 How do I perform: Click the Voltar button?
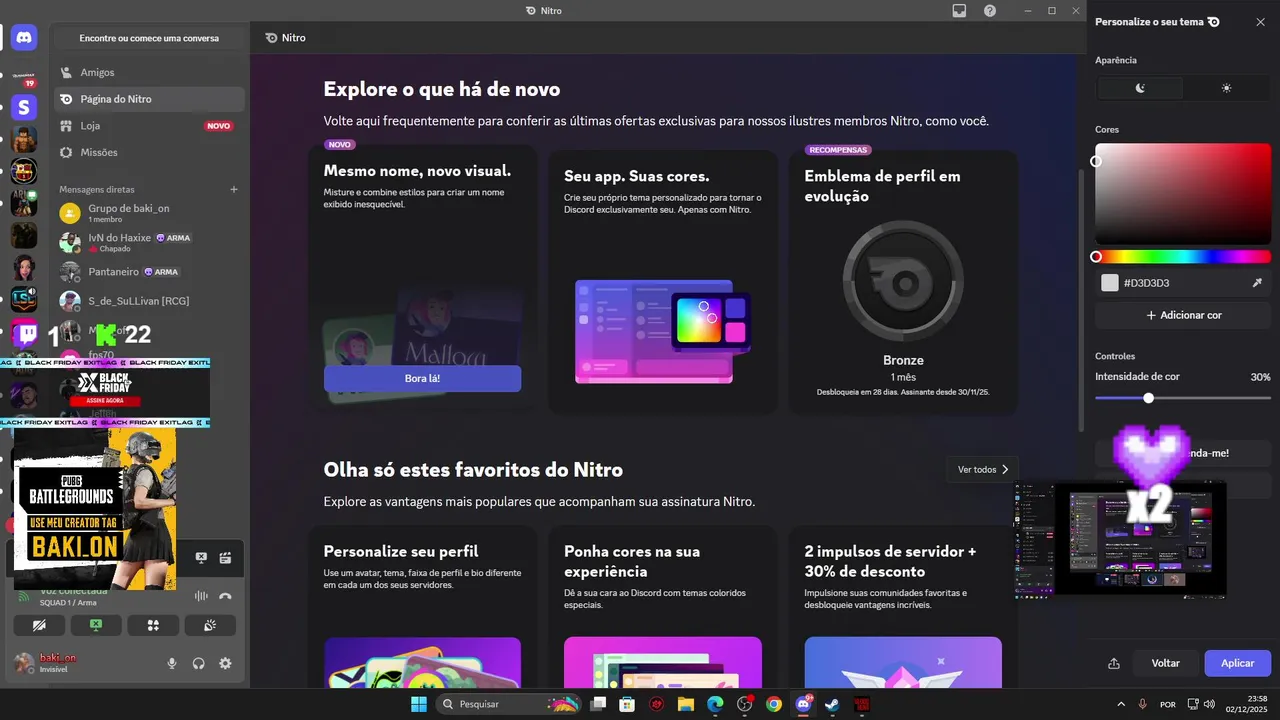coord(1165,663)
